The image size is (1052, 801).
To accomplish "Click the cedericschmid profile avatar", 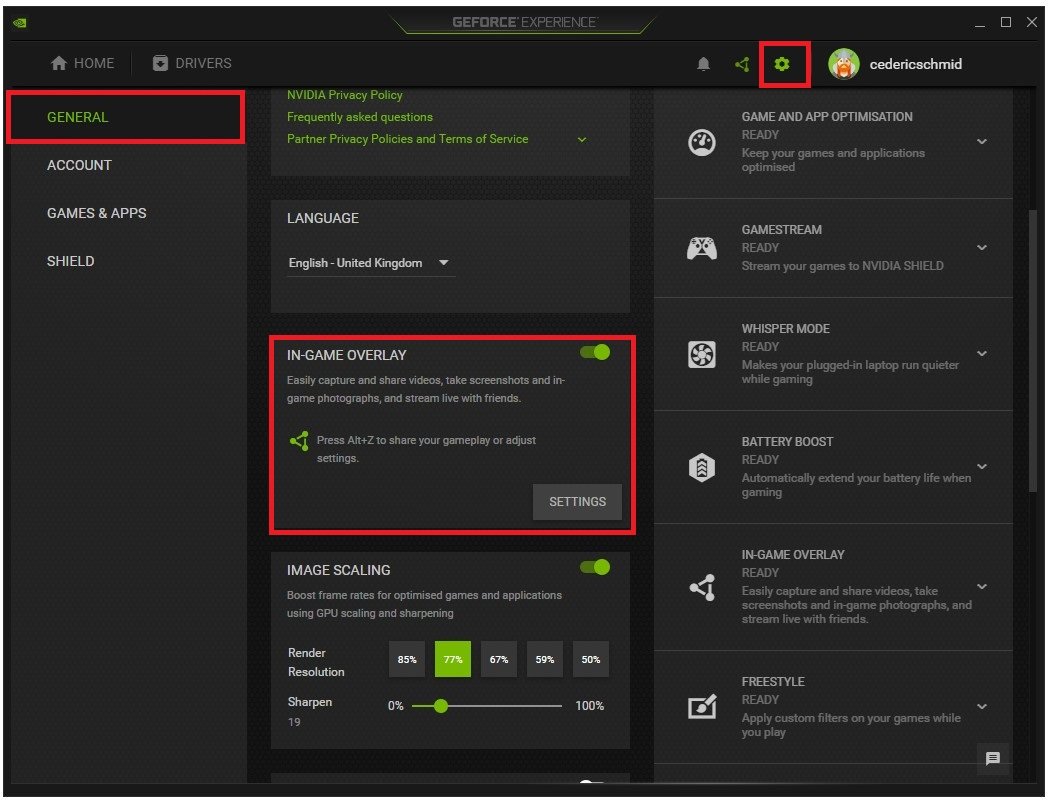I will (843, 64).
